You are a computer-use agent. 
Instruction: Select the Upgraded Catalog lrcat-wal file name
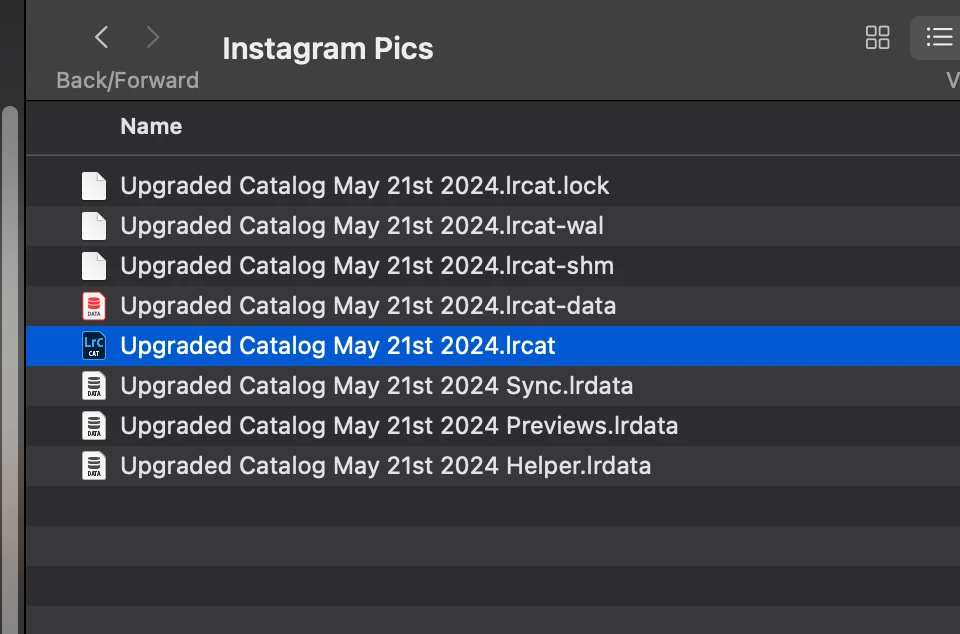tap(361, 226)
